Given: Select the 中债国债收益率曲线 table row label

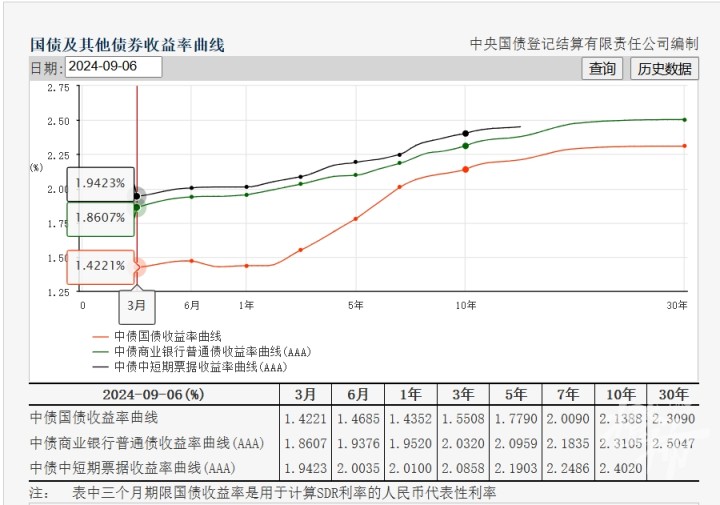Looking at the screenshot, I should (94, 418).
